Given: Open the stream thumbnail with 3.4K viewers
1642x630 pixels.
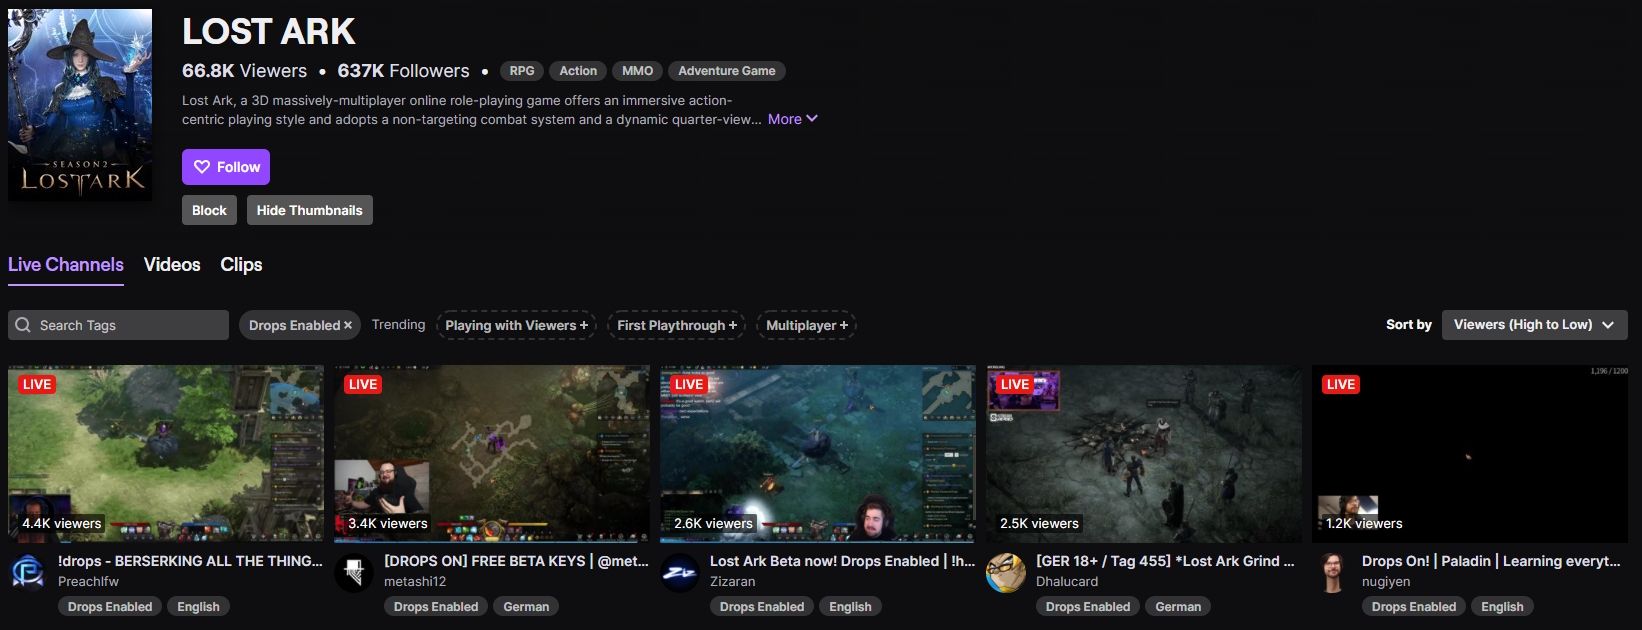Looking at the screenshot, I should point(492,454).
